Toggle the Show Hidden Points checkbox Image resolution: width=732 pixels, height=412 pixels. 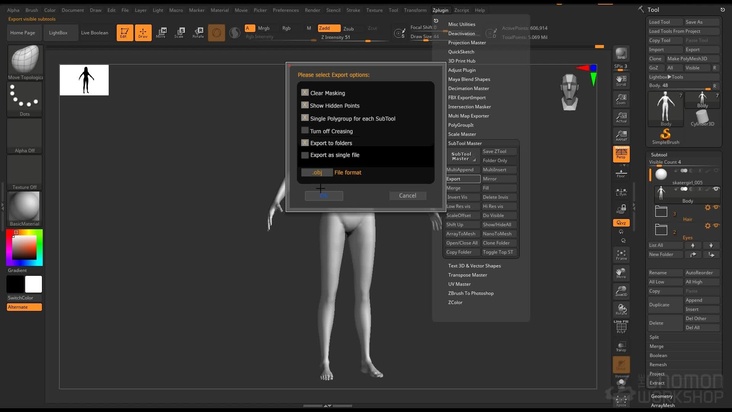(305, 105)
